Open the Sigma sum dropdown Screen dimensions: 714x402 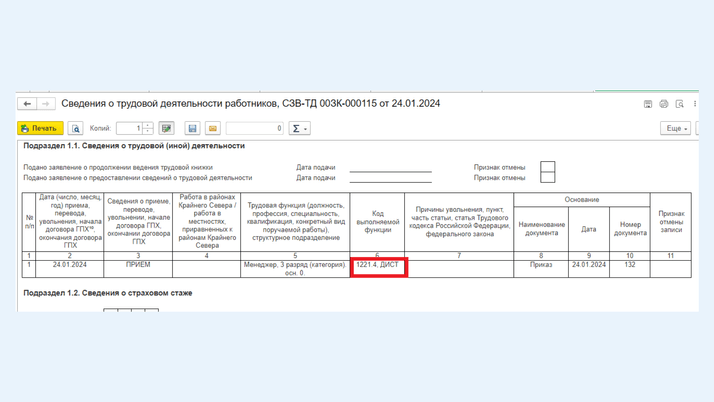tap(299, 128)
